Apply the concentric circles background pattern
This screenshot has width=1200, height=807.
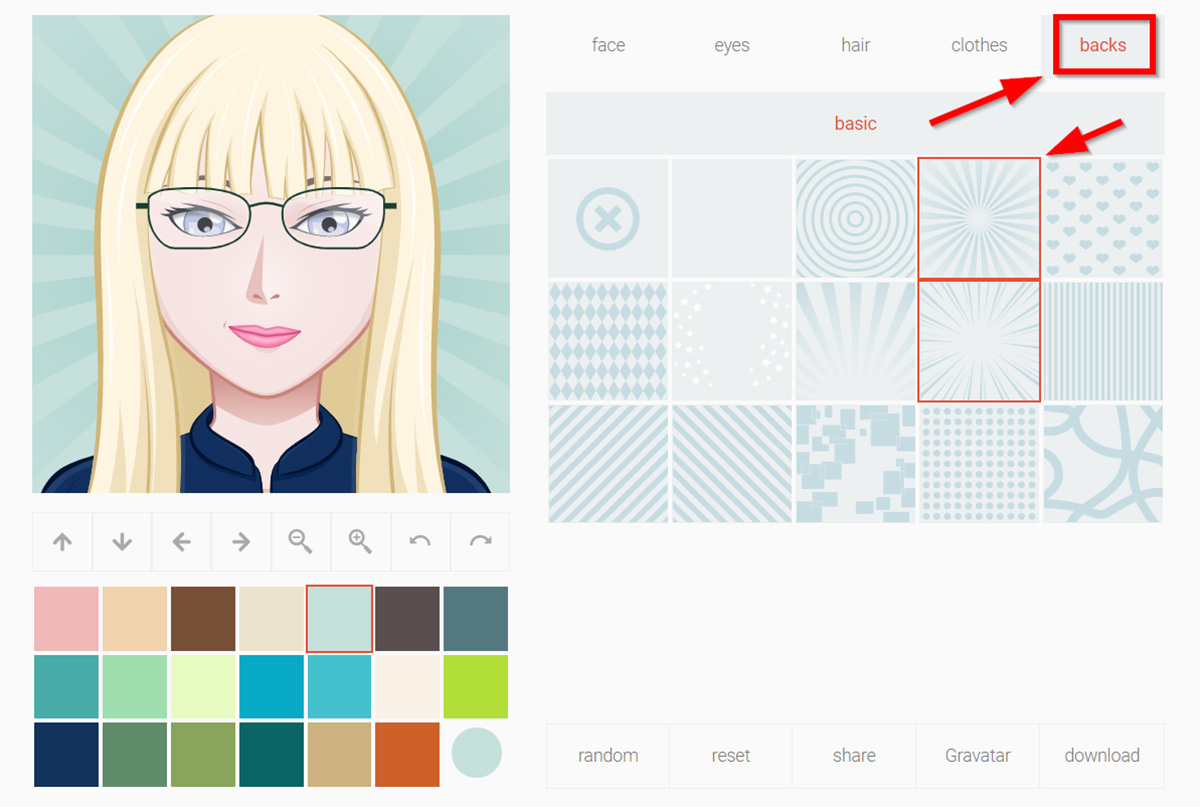pos(855,217)
